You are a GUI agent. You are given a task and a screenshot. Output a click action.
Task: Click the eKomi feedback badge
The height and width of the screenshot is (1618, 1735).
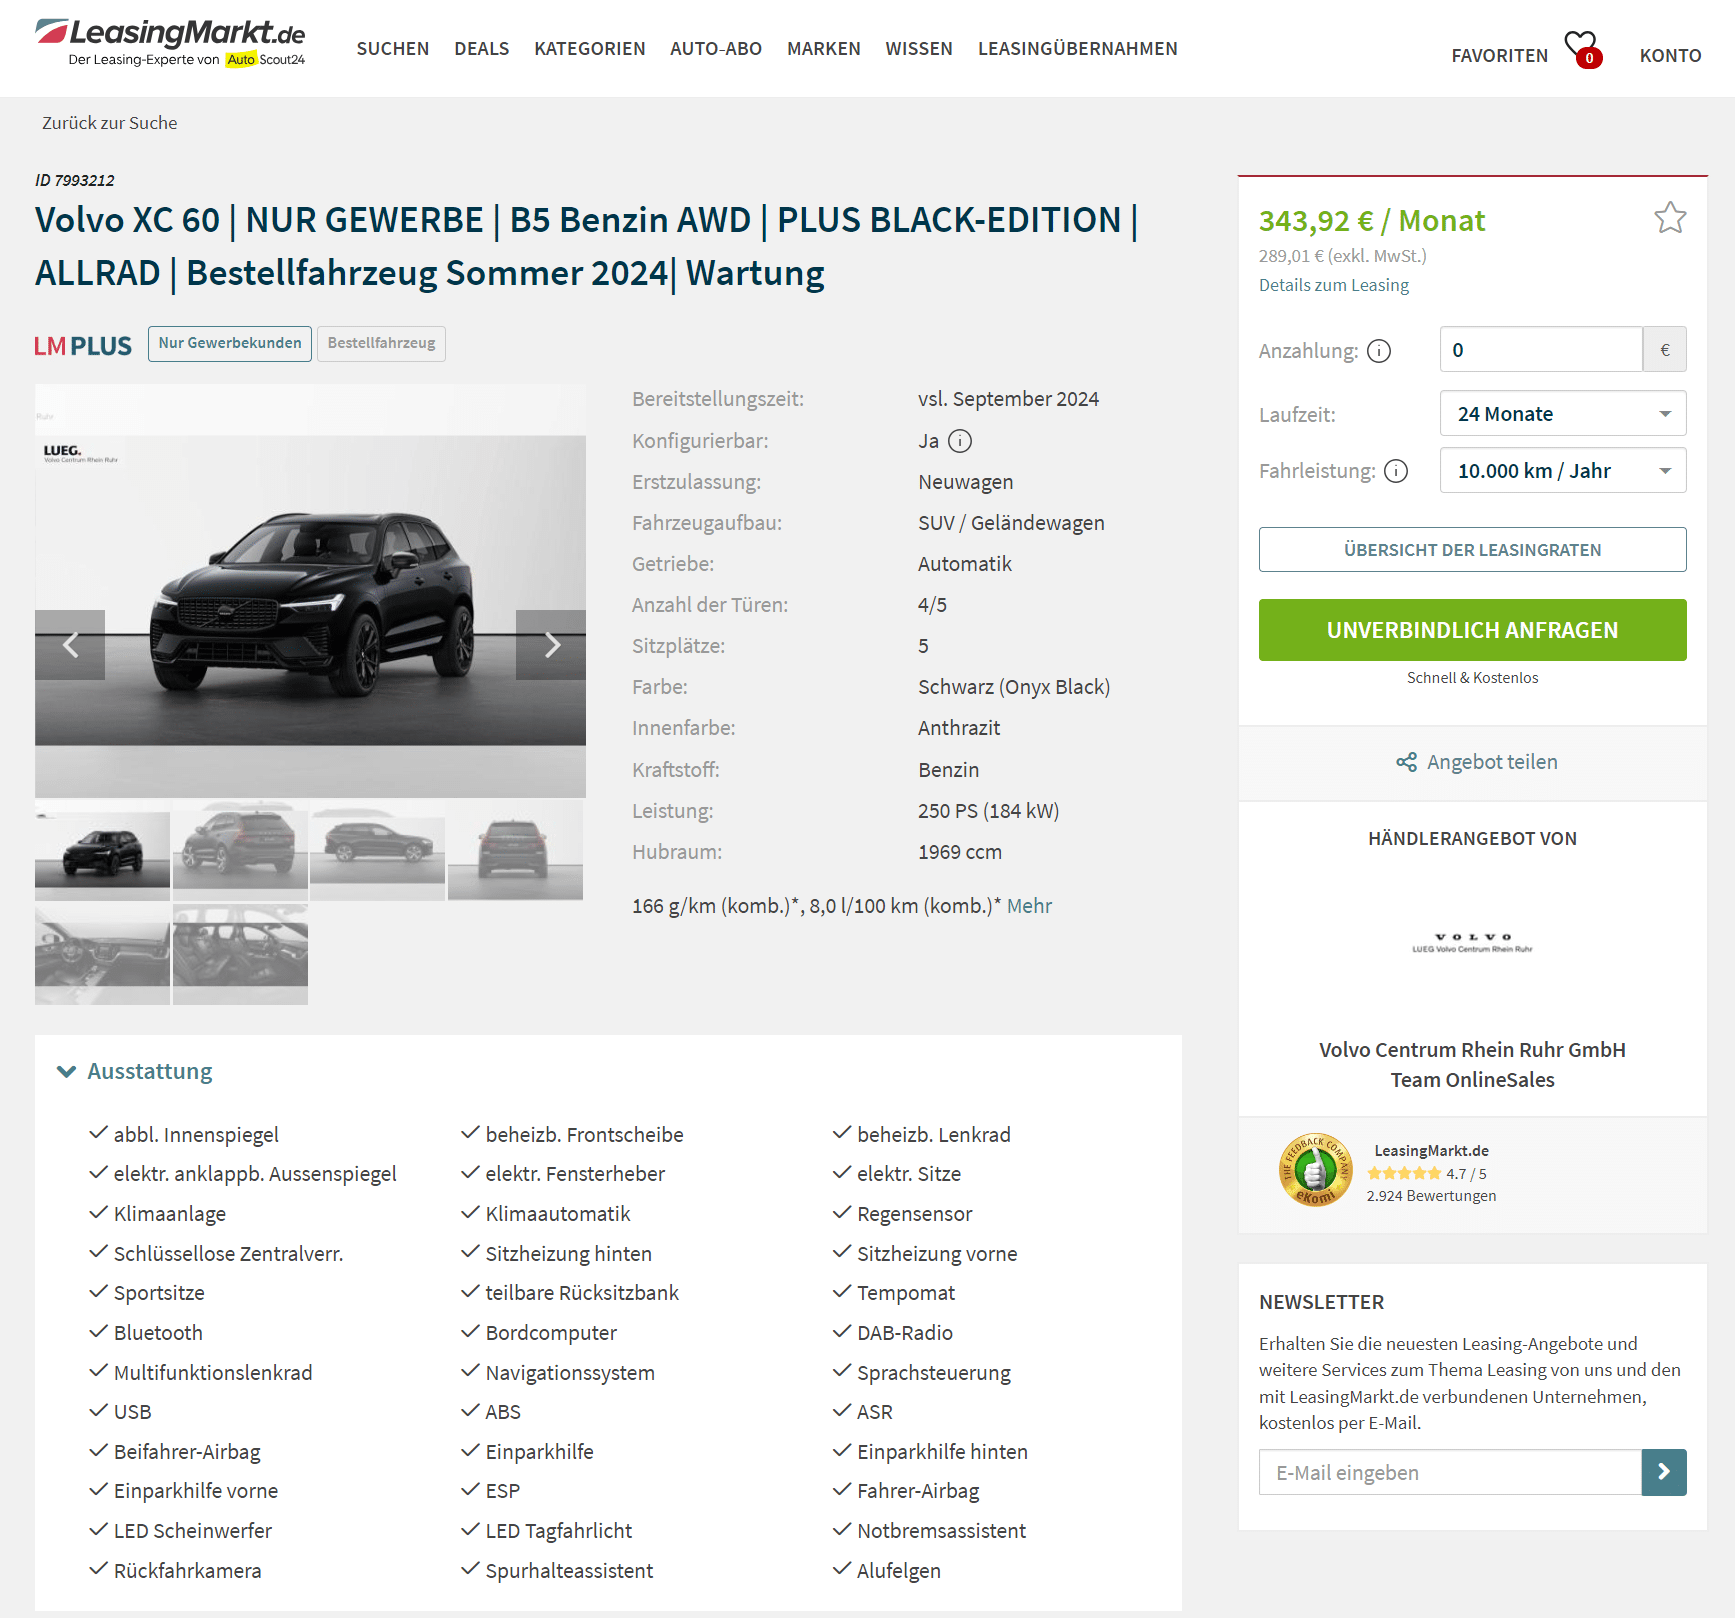coord(1316,1170)
